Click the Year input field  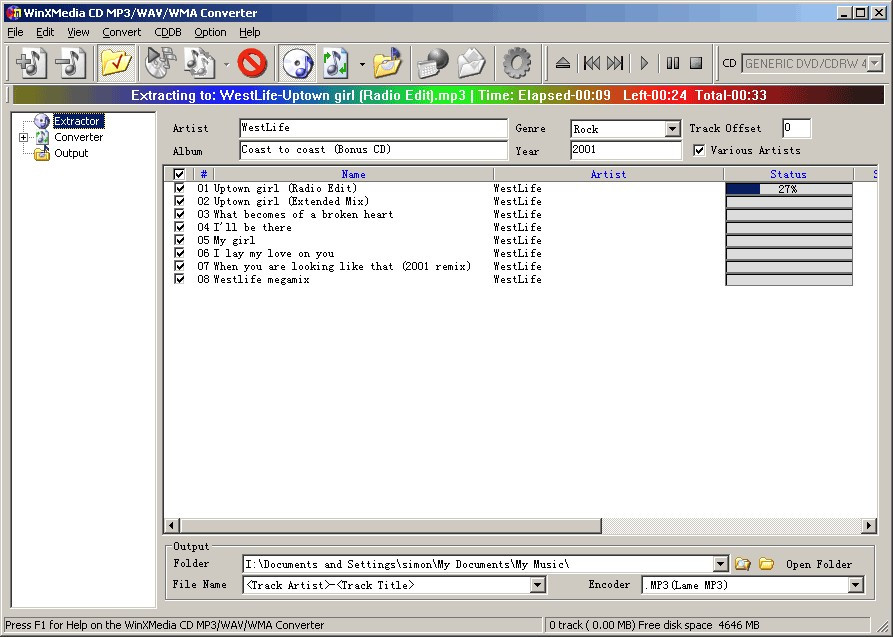[x=625, y=150]
